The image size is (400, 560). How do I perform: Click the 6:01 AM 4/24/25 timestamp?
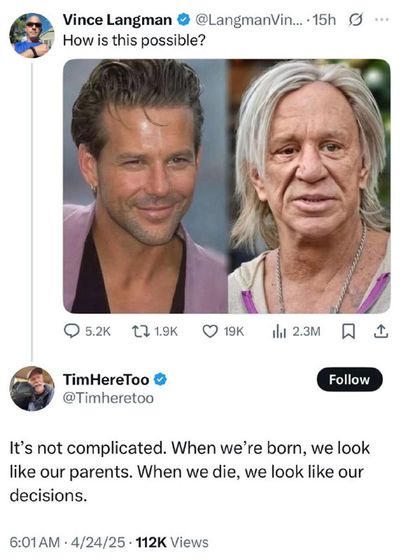click(68, 542)
